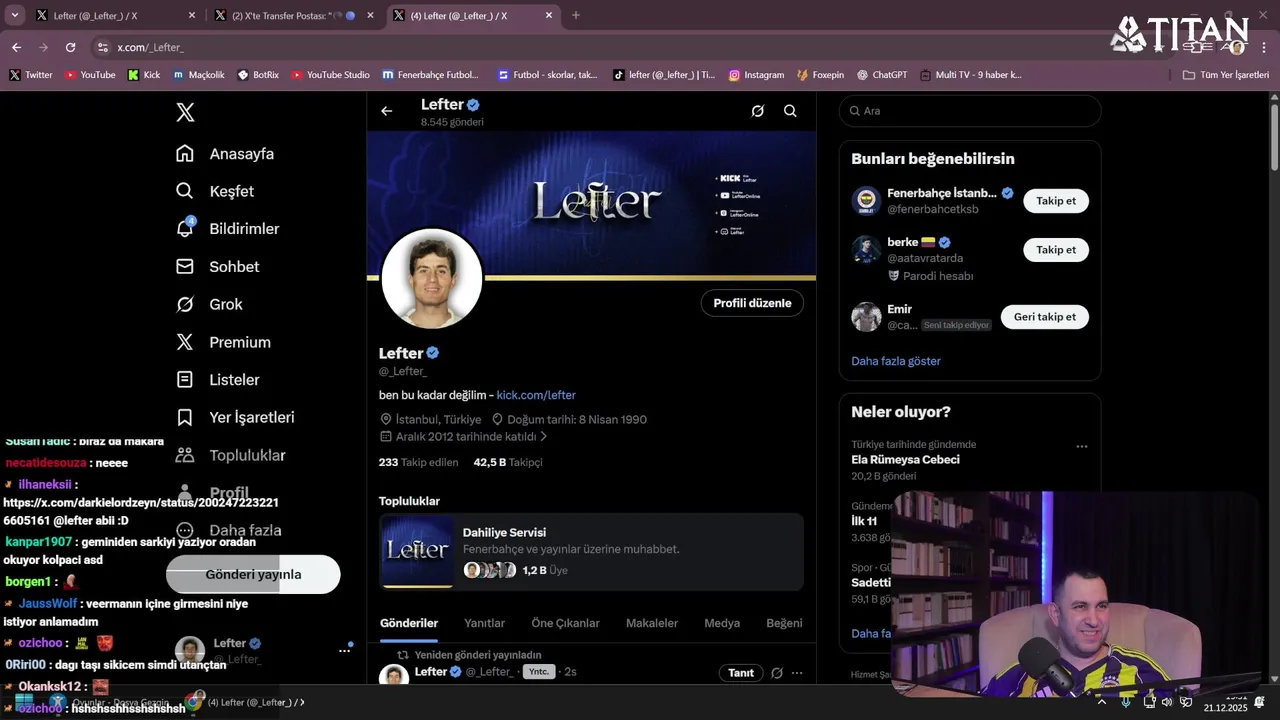Open more options for Ela Rümeysa Cebeci trend

coord(1082,446)
